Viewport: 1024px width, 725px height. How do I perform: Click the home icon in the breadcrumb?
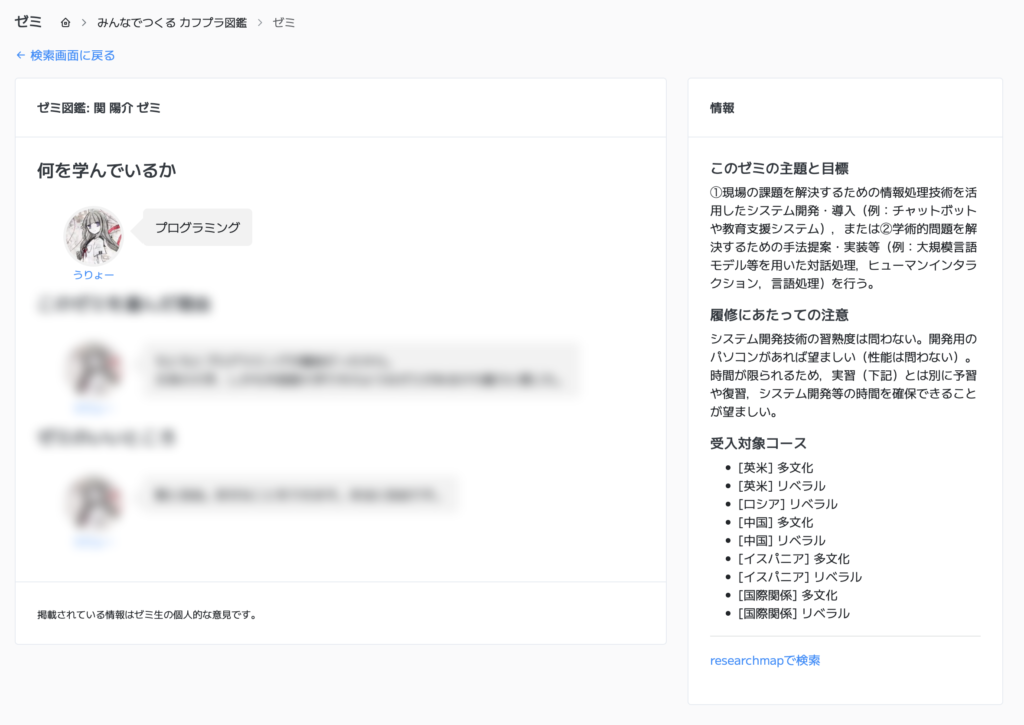[x=65, y=22]
